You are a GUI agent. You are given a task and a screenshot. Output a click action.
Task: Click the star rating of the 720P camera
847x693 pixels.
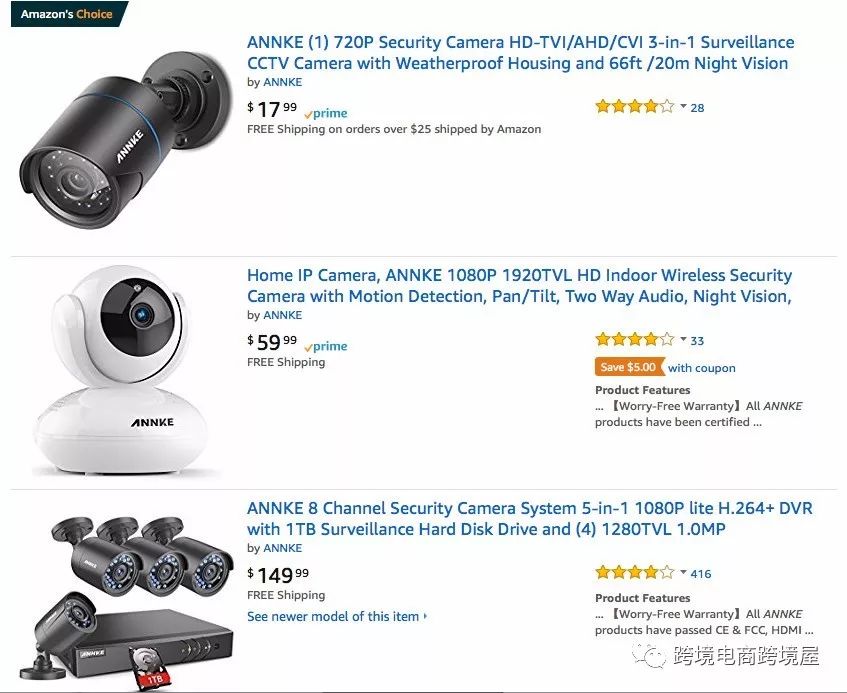pos(635,106)
